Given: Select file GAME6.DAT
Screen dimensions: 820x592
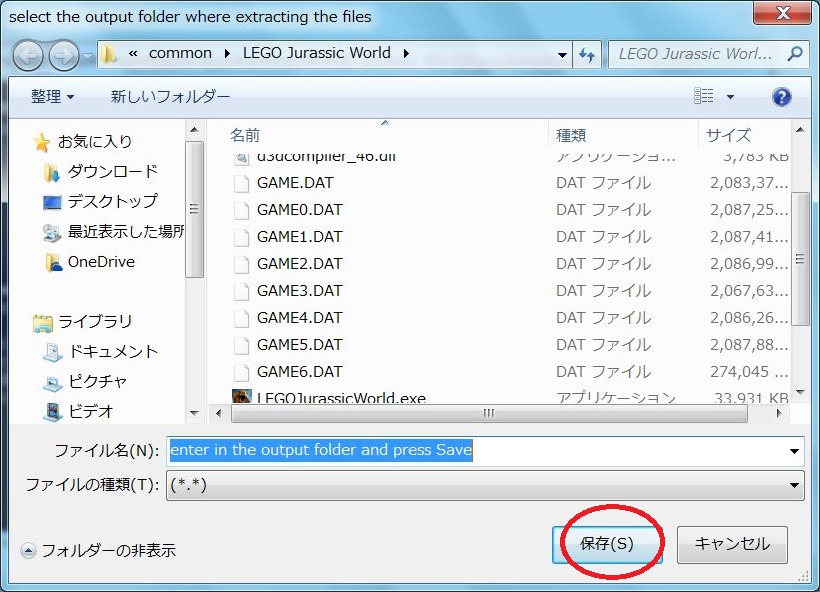Looking at the screenshot, I should point(300,372).
